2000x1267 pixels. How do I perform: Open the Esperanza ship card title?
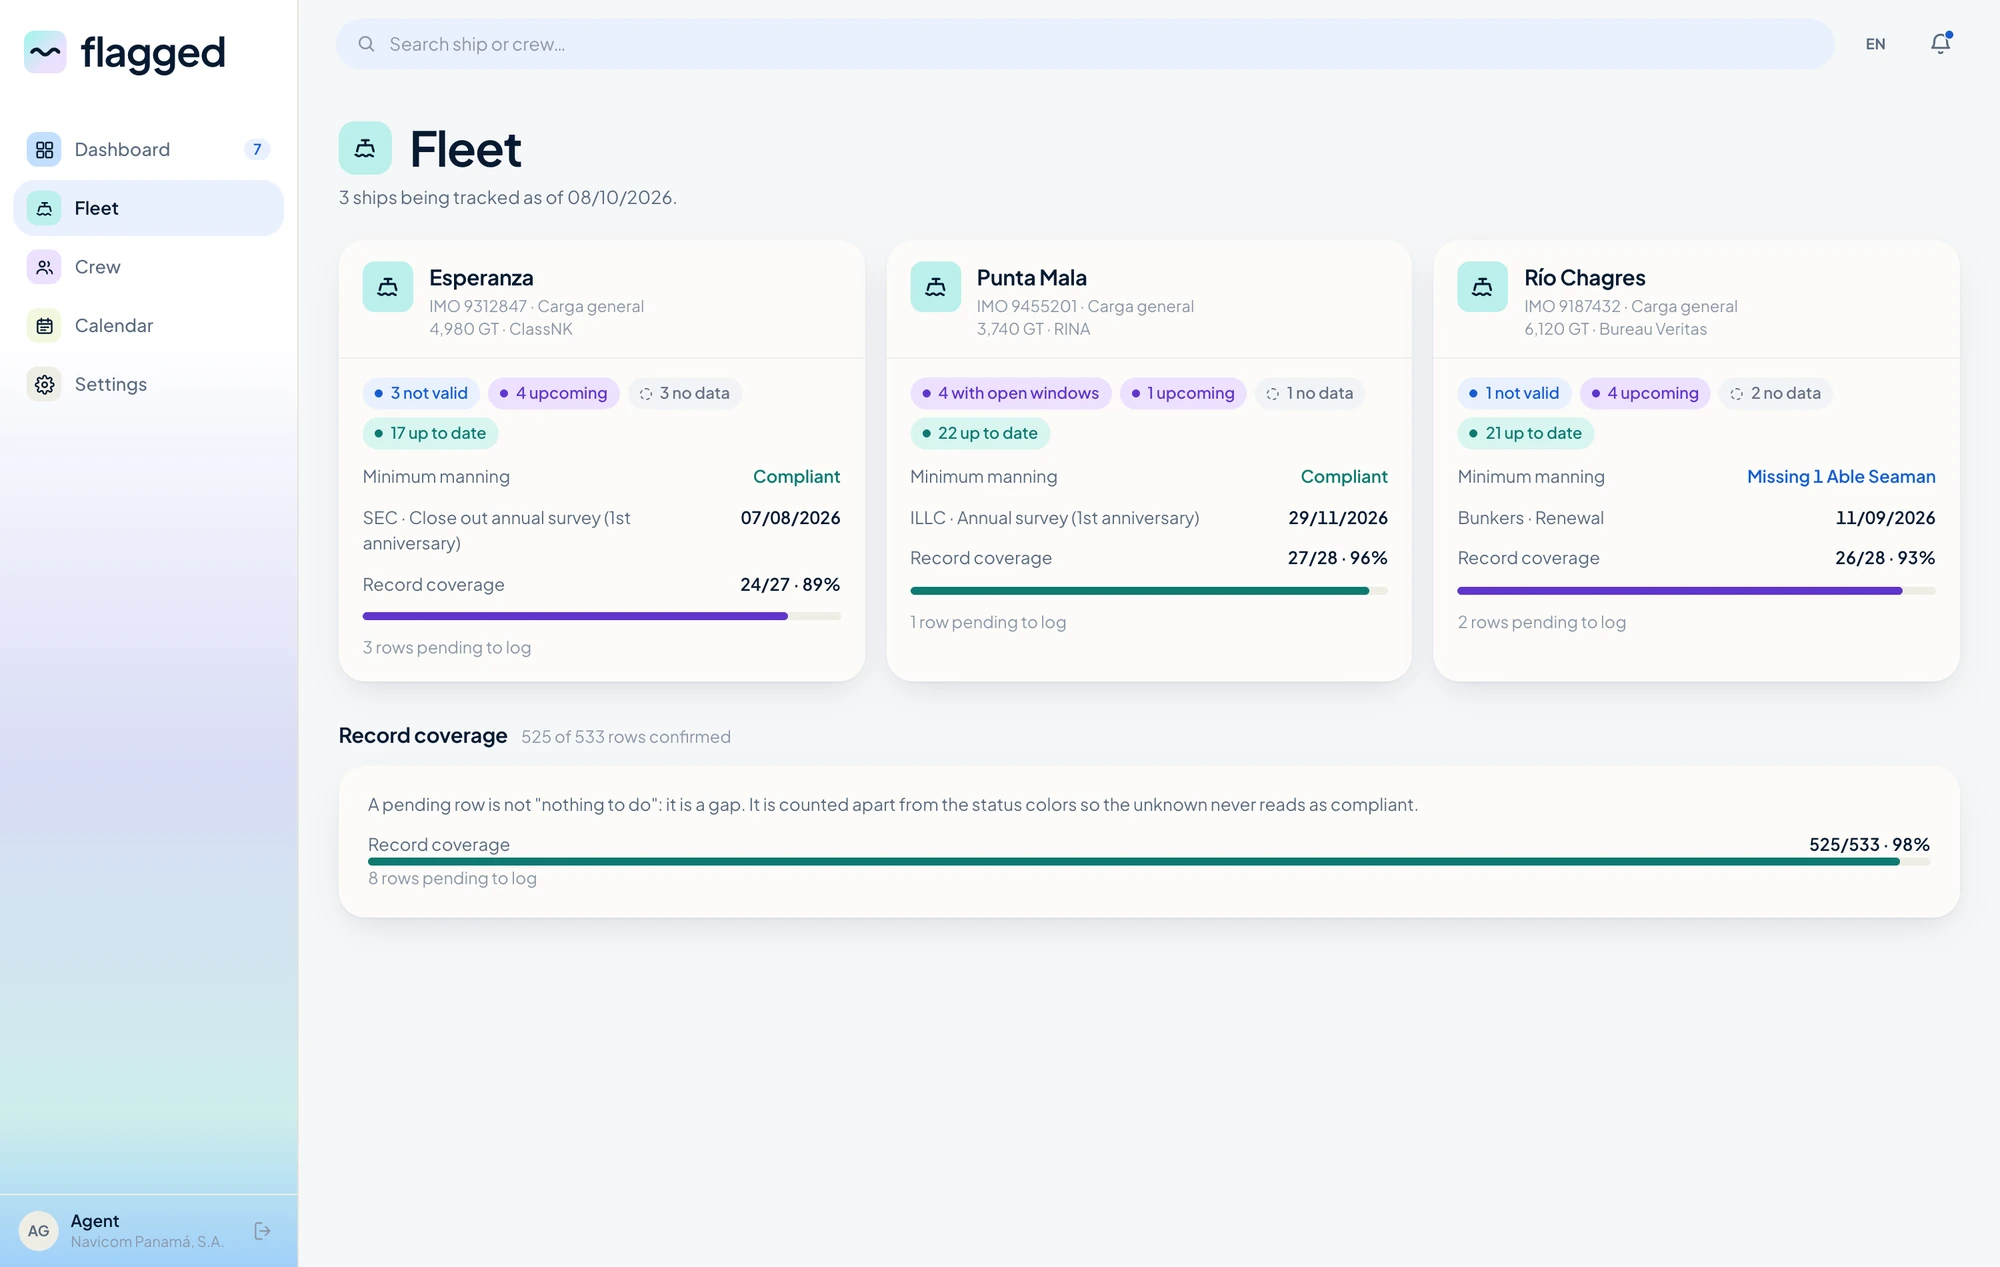pyautogui.click(x=481, y=278)
